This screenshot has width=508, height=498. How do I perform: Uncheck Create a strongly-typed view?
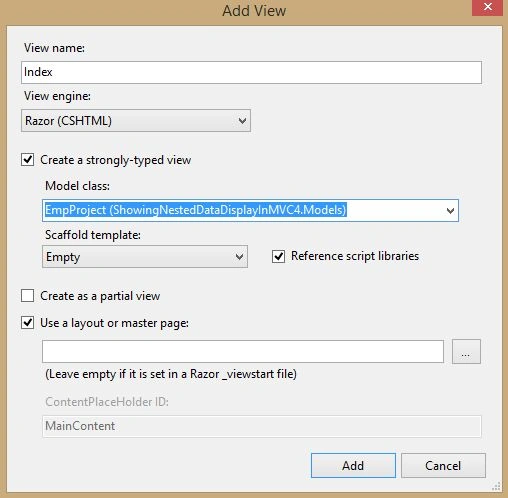click(x=28, y=160)
